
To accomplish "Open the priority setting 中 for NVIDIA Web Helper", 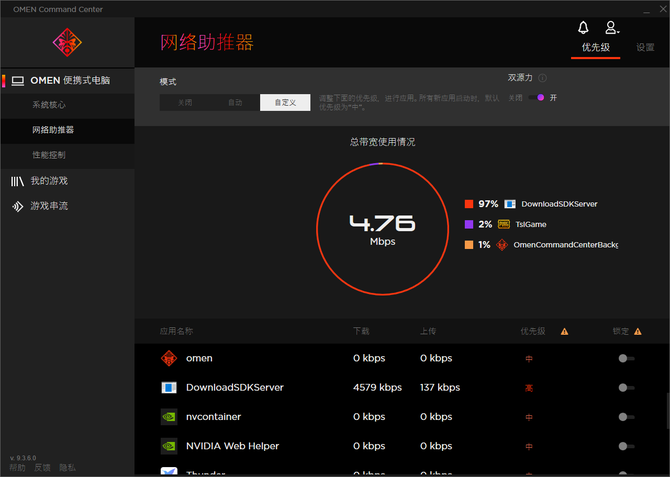I will click(x=529, y=447).
